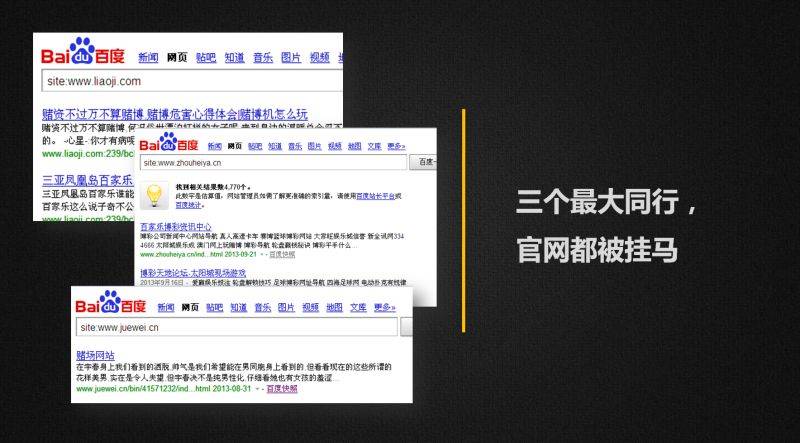The image size is (800, 443).
Task: Open 图片 tab in the zhouheiya.cn window
Action: tap(315, 146)
